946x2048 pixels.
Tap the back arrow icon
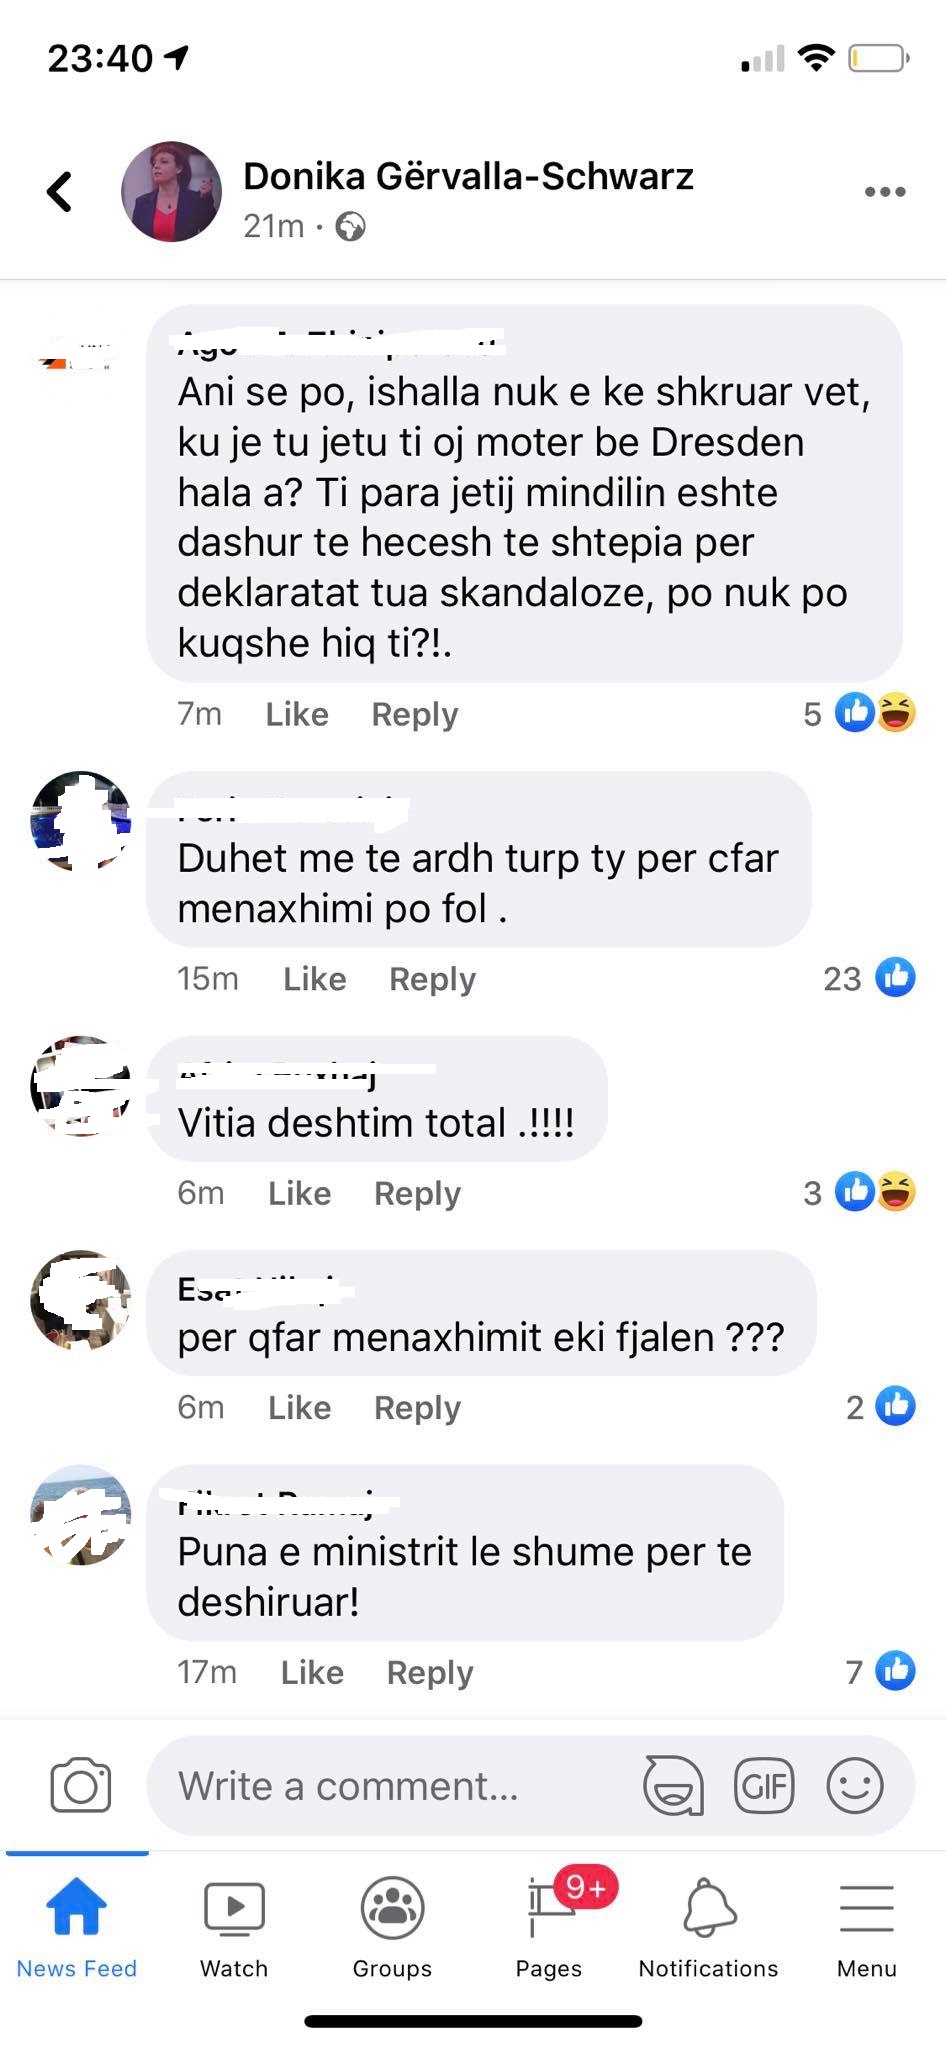[60, 191]
